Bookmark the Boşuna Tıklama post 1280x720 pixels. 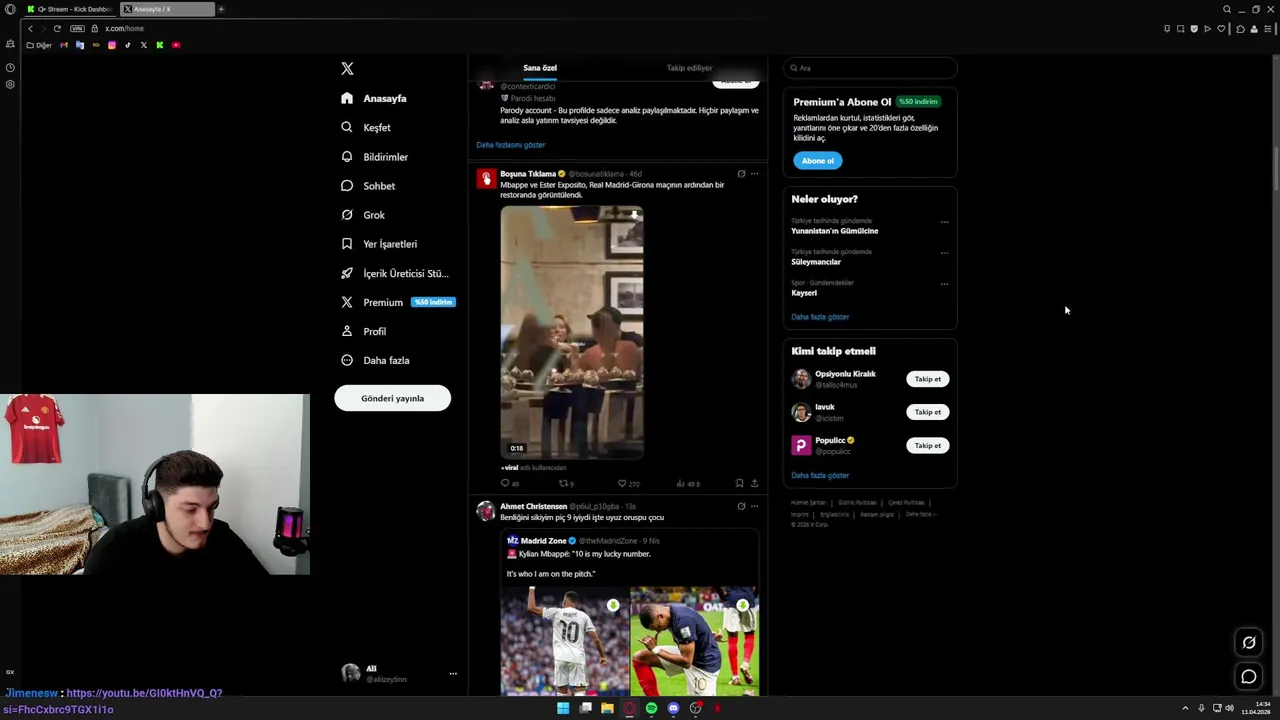739,483
